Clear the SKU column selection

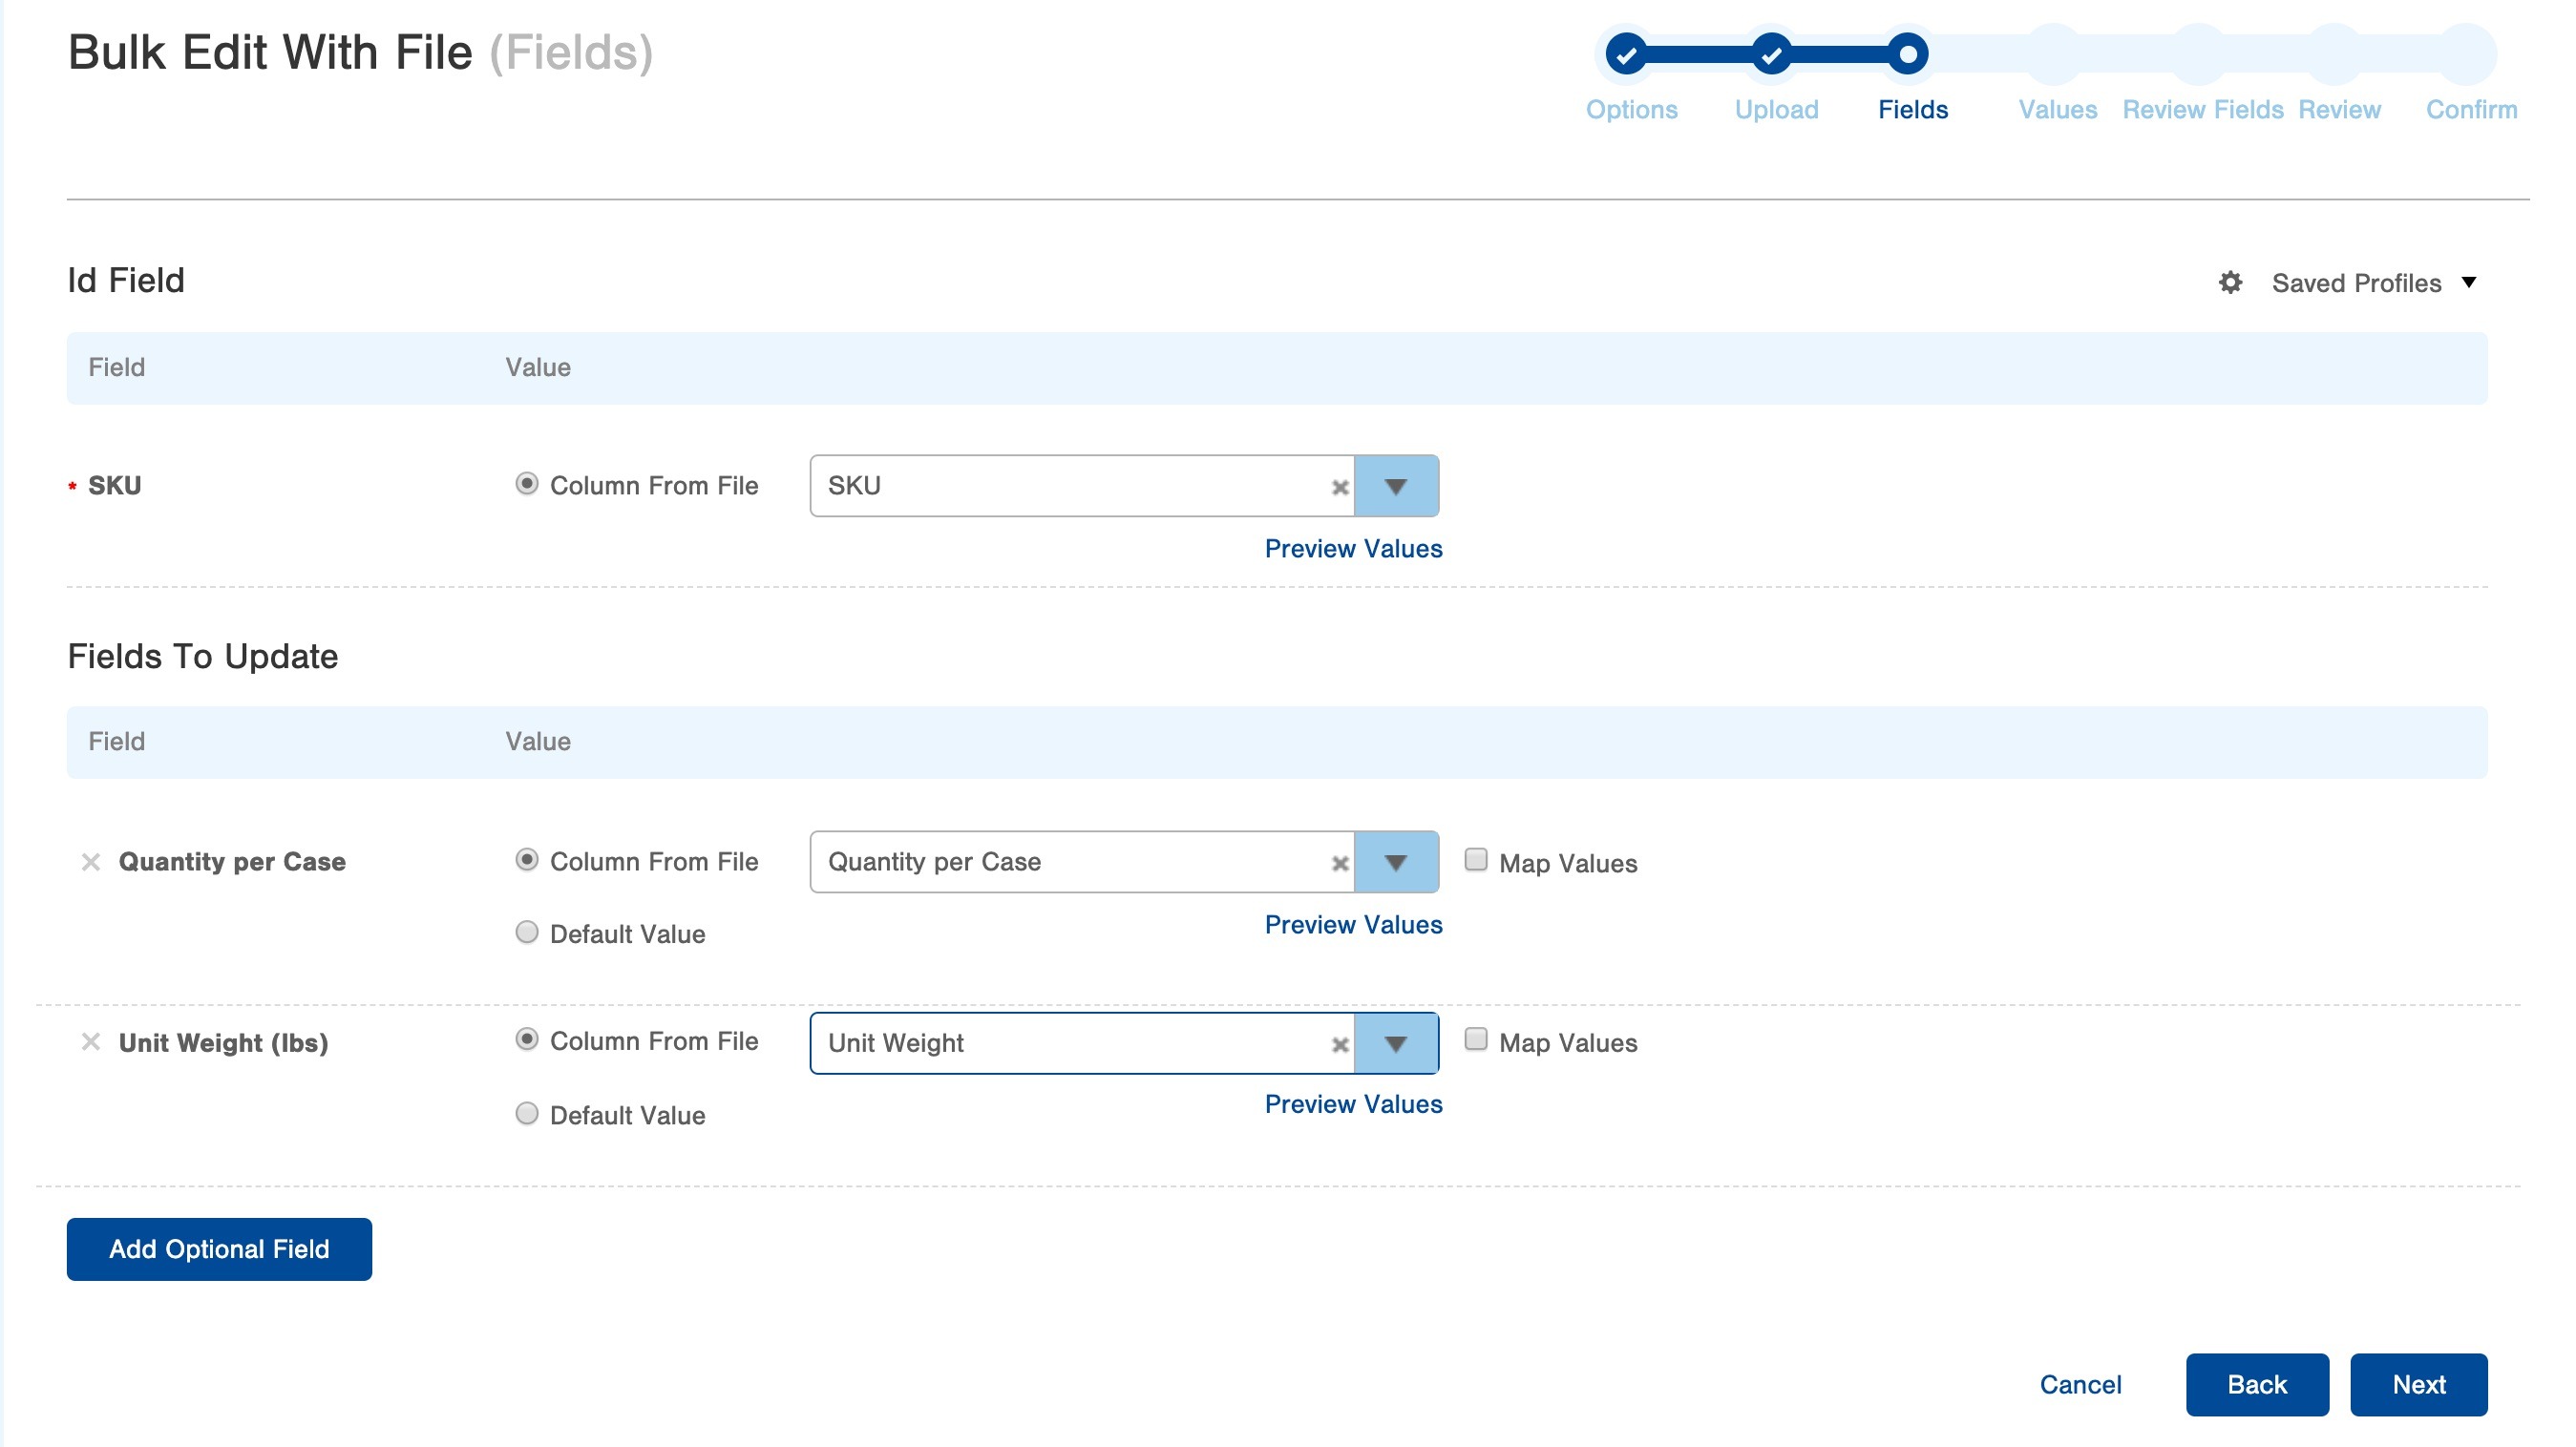(x=1340, y=487)
